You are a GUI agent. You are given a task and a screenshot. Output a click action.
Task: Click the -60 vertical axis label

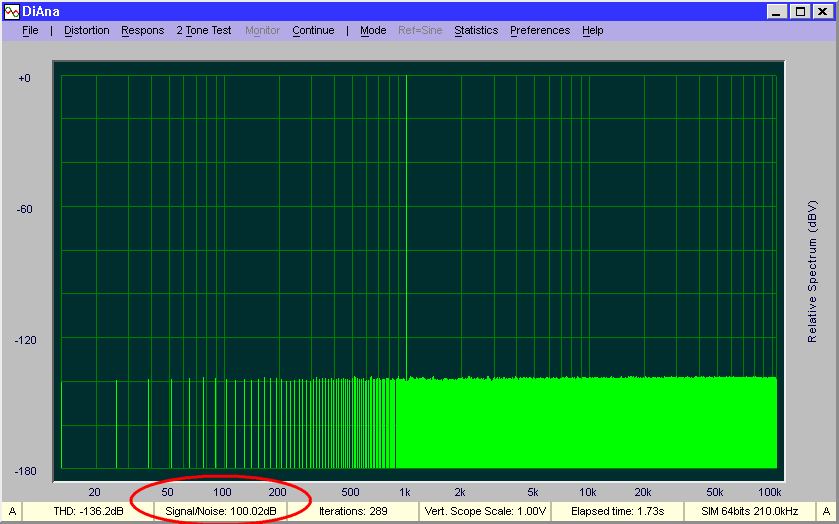tap(26, 209)
